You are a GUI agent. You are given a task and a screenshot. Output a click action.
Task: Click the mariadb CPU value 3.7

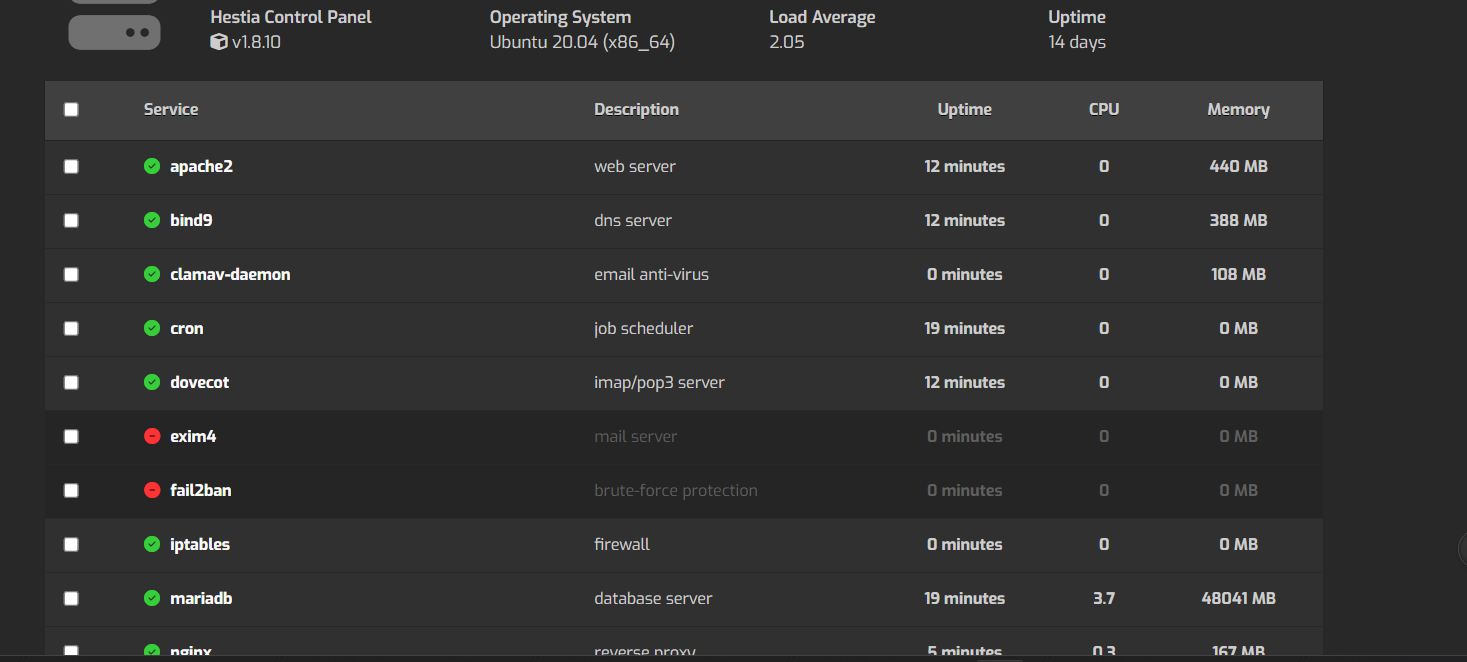click(1104, 598)
